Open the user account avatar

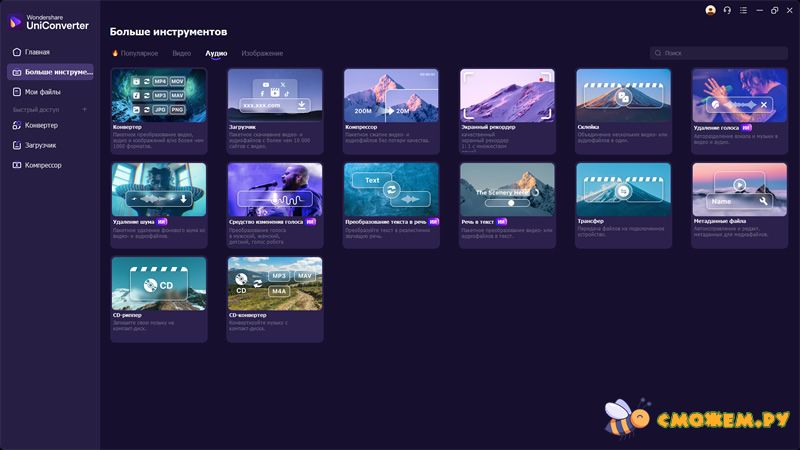pyautogui.click(x=711, y=10)
